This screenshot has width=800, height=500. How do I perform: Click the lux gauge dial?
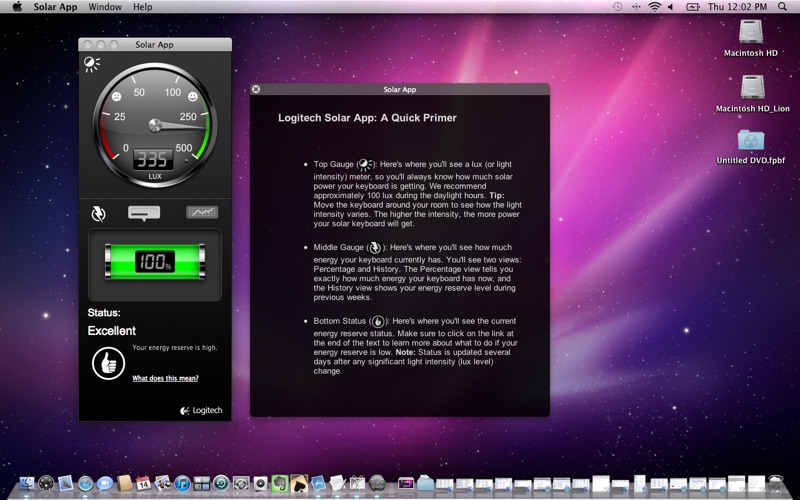[x=155, y=125]
